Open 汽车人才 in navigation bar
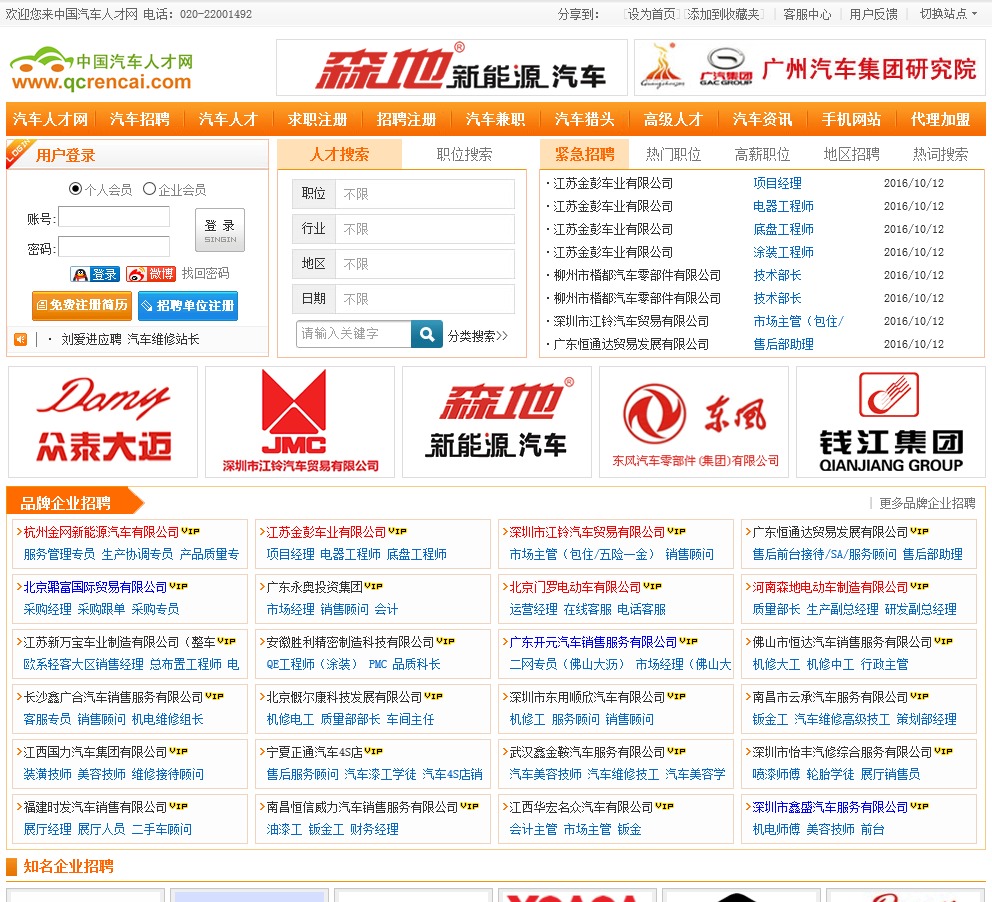992x902 pixels. [228, 119]
